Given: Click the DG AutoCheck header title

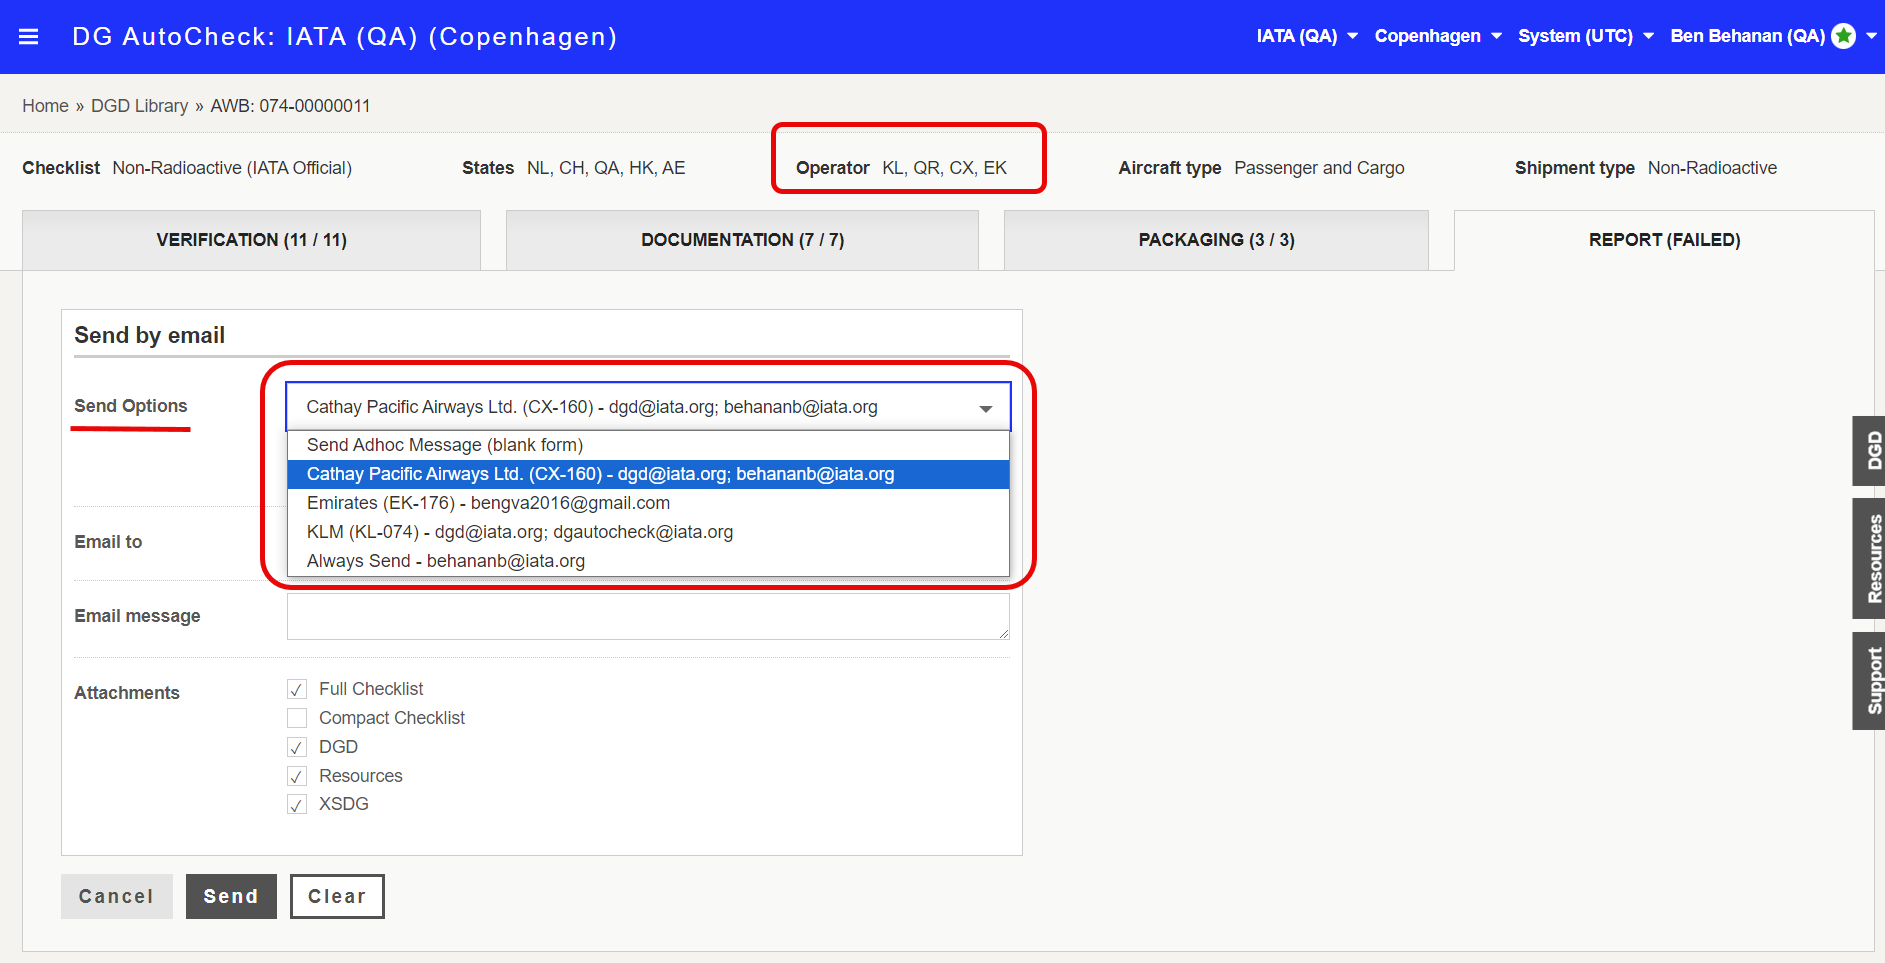Looking at the screenshot, I should (x=344, y=37).
